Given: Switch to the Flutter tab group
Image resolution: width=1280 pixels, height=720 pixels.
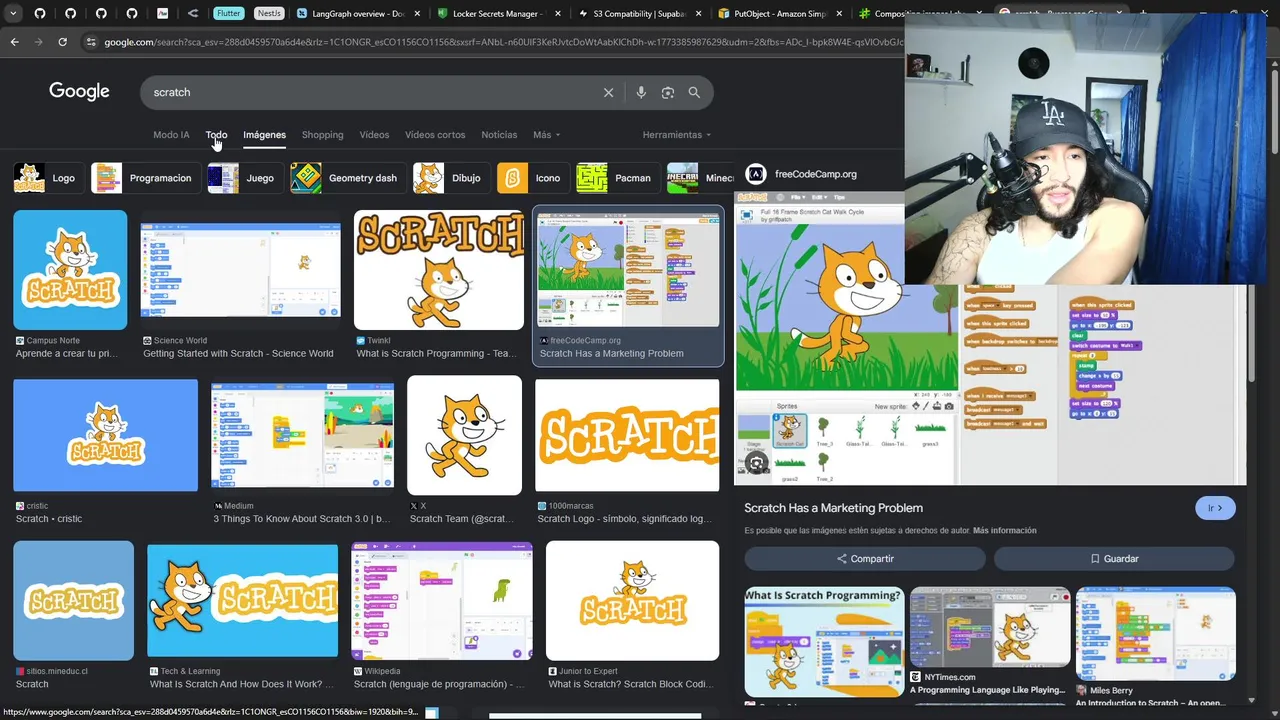Looking at the screenshot, I should coord(228,14).
